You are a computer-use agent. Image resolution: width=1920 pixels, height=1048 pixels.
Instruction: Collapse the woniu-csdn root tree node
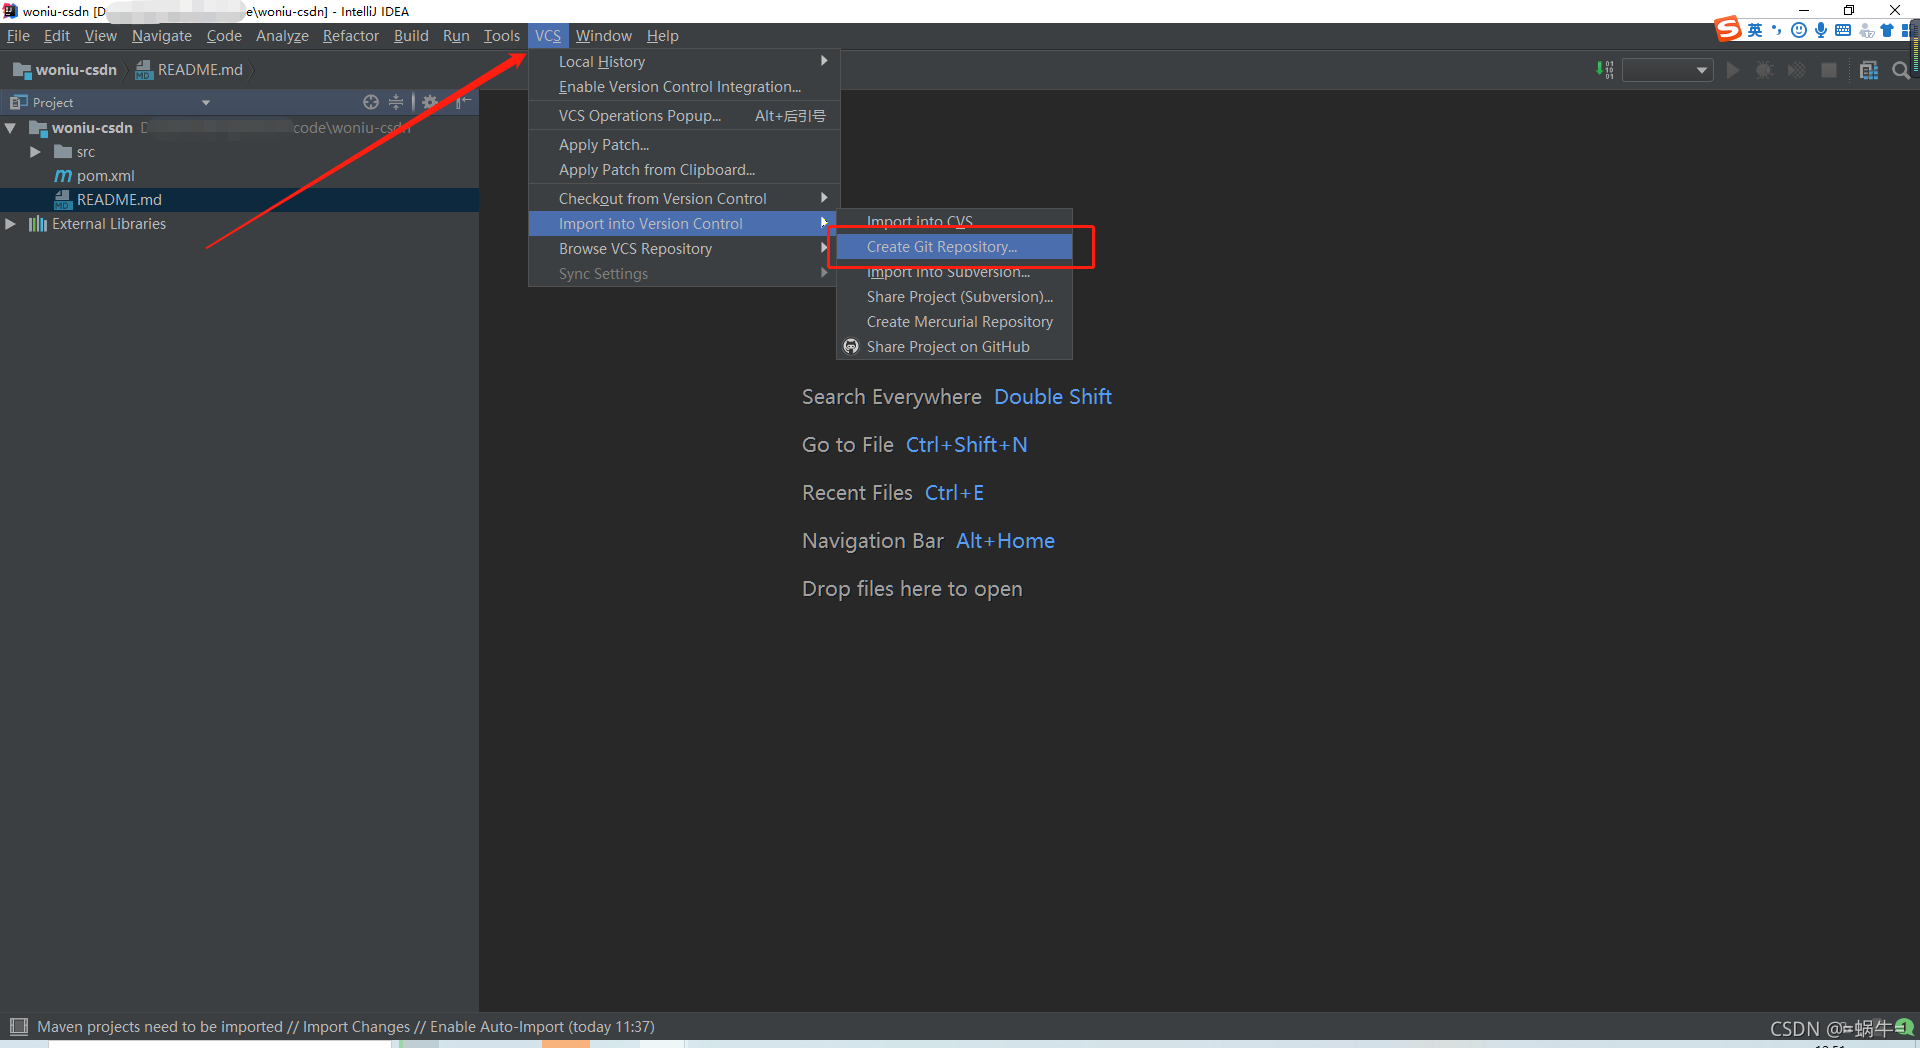[11, 128]
